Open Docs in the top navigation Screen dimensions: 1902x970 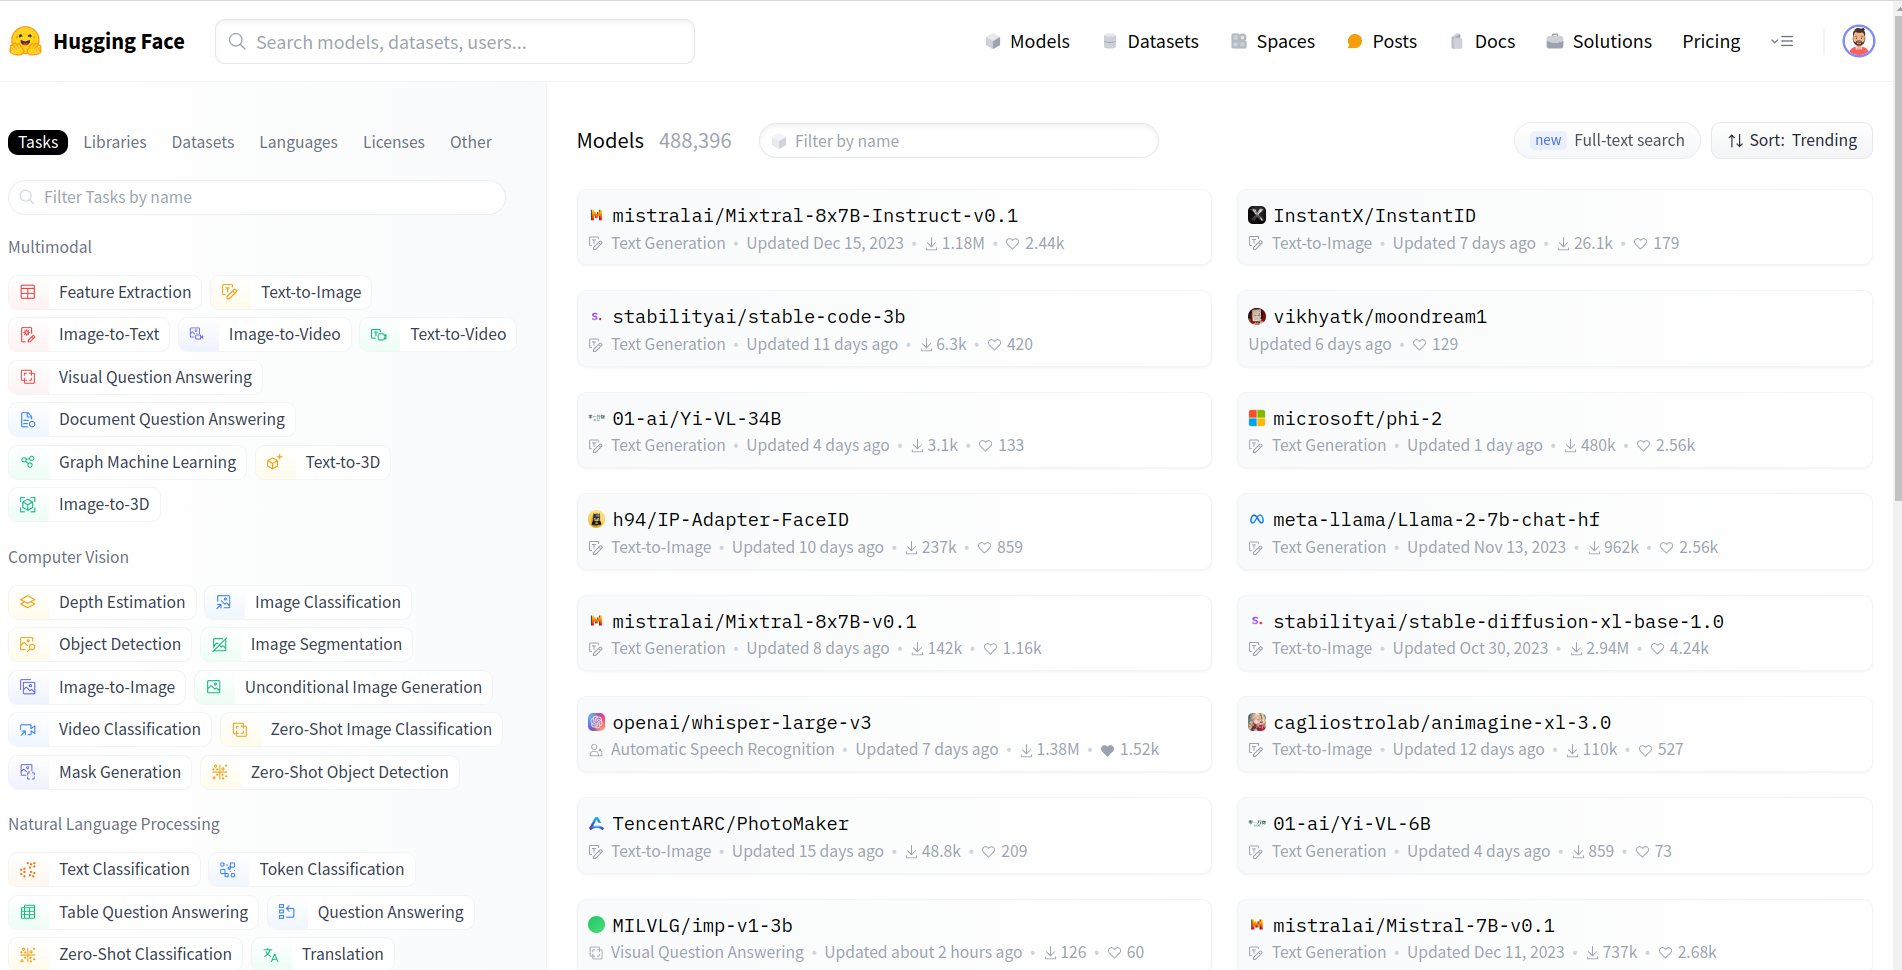pyautogui.click(x=1482, y=41)
